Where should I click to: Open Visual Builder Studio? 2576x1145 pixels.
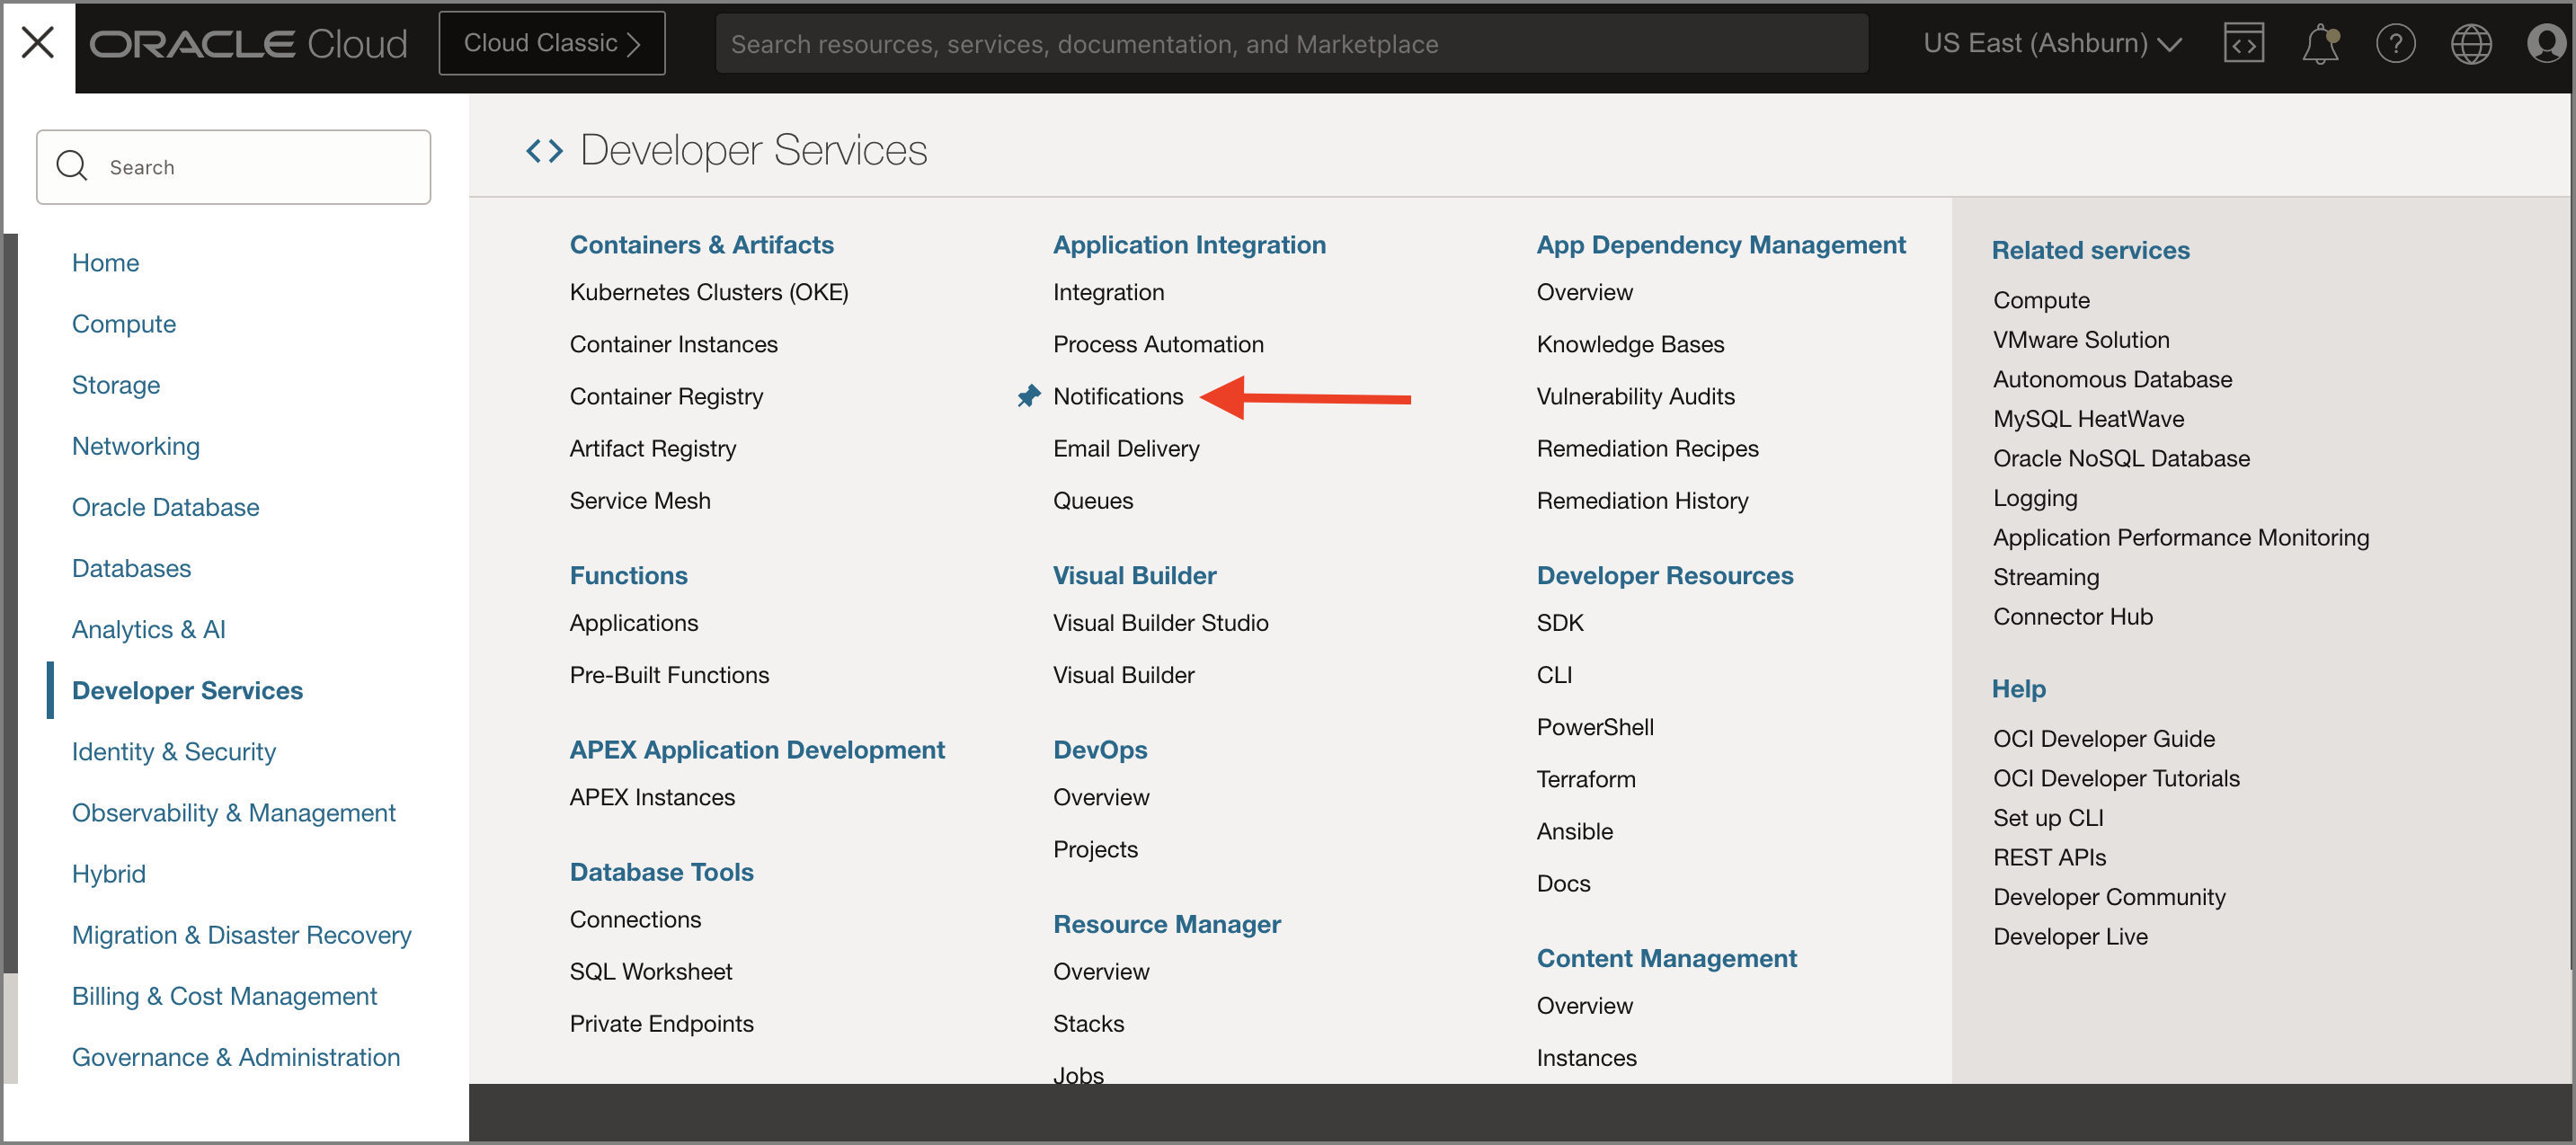[1160, 622]
